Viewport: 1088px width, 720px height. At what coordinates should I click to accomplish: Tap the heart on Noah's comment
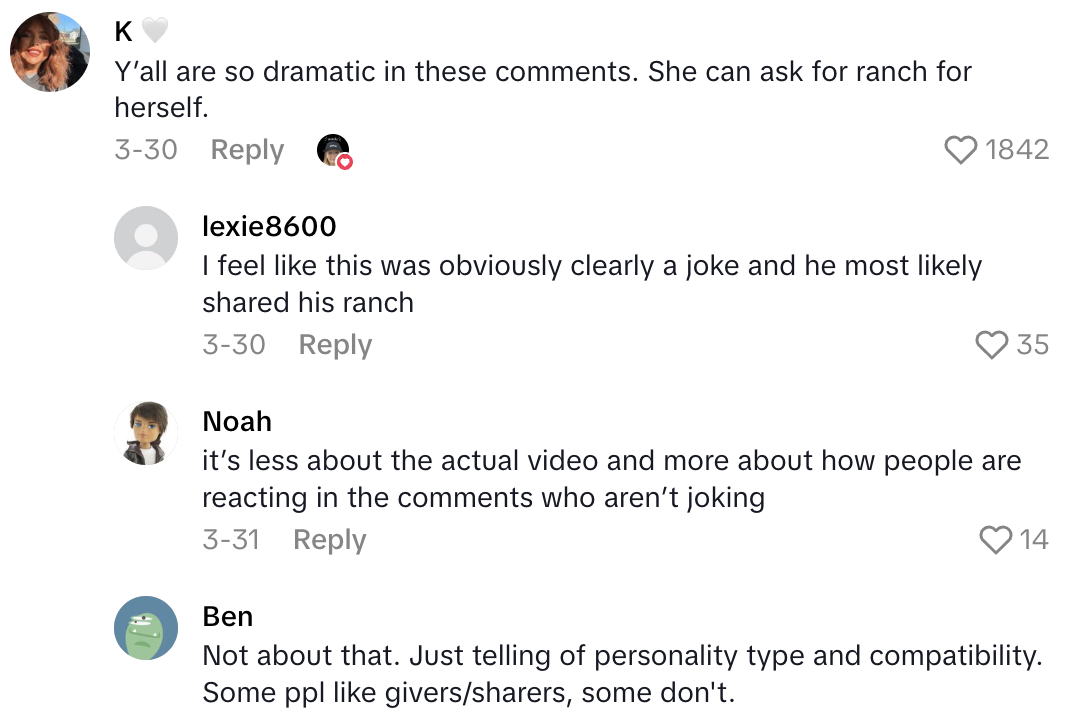tap(996, 540)
